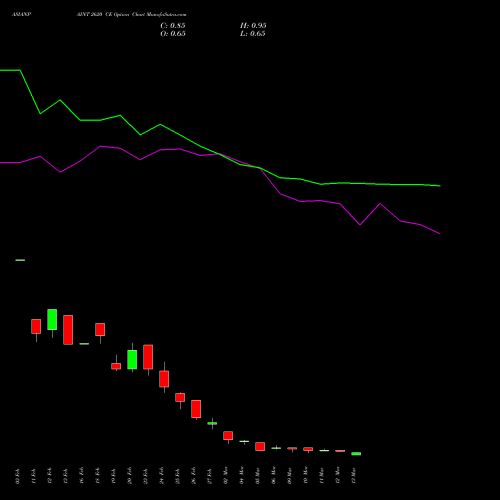Click the green candle above 20 Feb
Image resolution: width=500 pixels, height=500 pixels.
(x=132, y=359)
